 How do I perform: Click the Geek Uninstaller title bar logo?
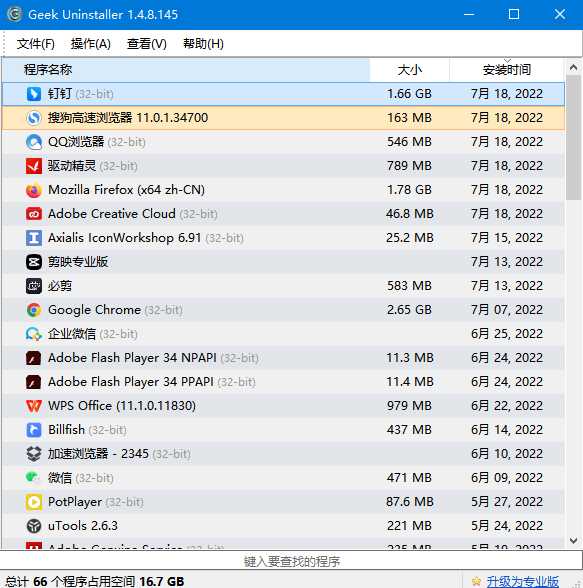pyautogui.click(x=15, y=14)
